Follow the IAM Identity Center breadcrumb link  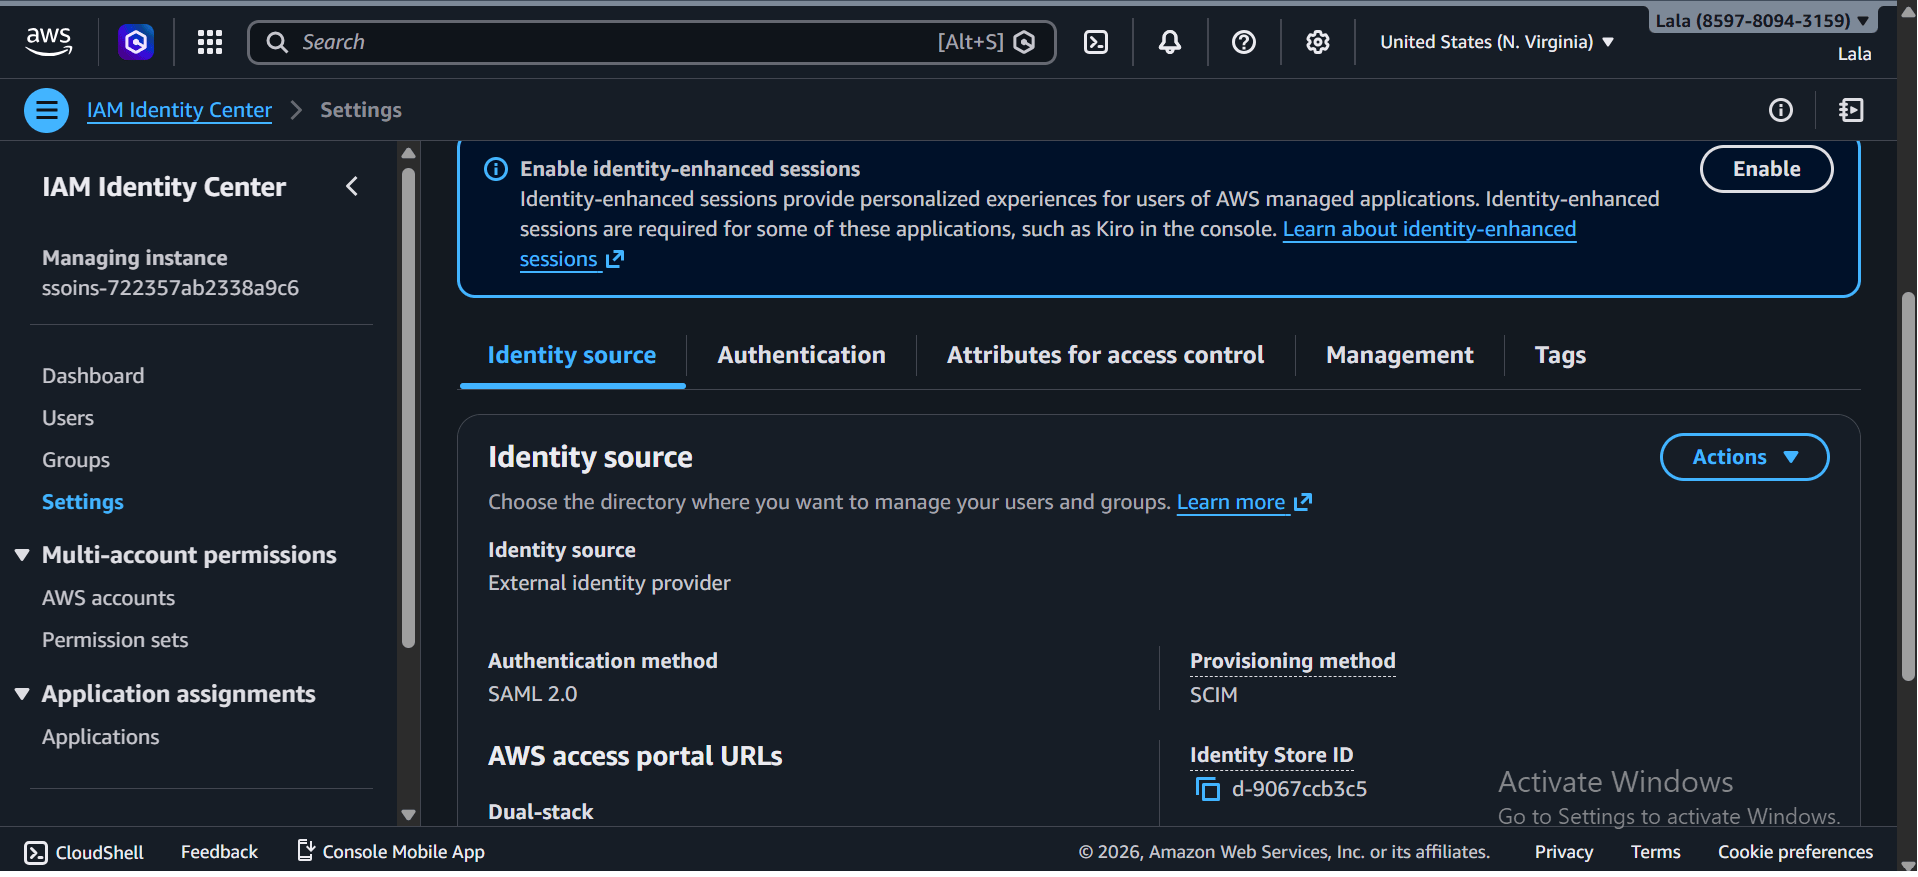(x=179, y=110)
